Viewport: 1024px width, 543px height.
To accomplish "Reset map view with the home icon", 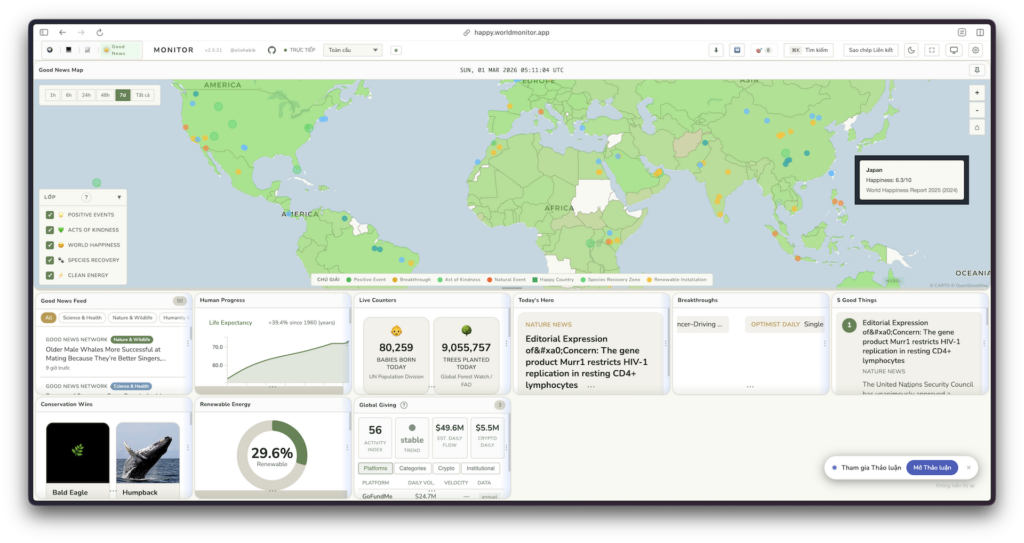I will click(977, 127).
